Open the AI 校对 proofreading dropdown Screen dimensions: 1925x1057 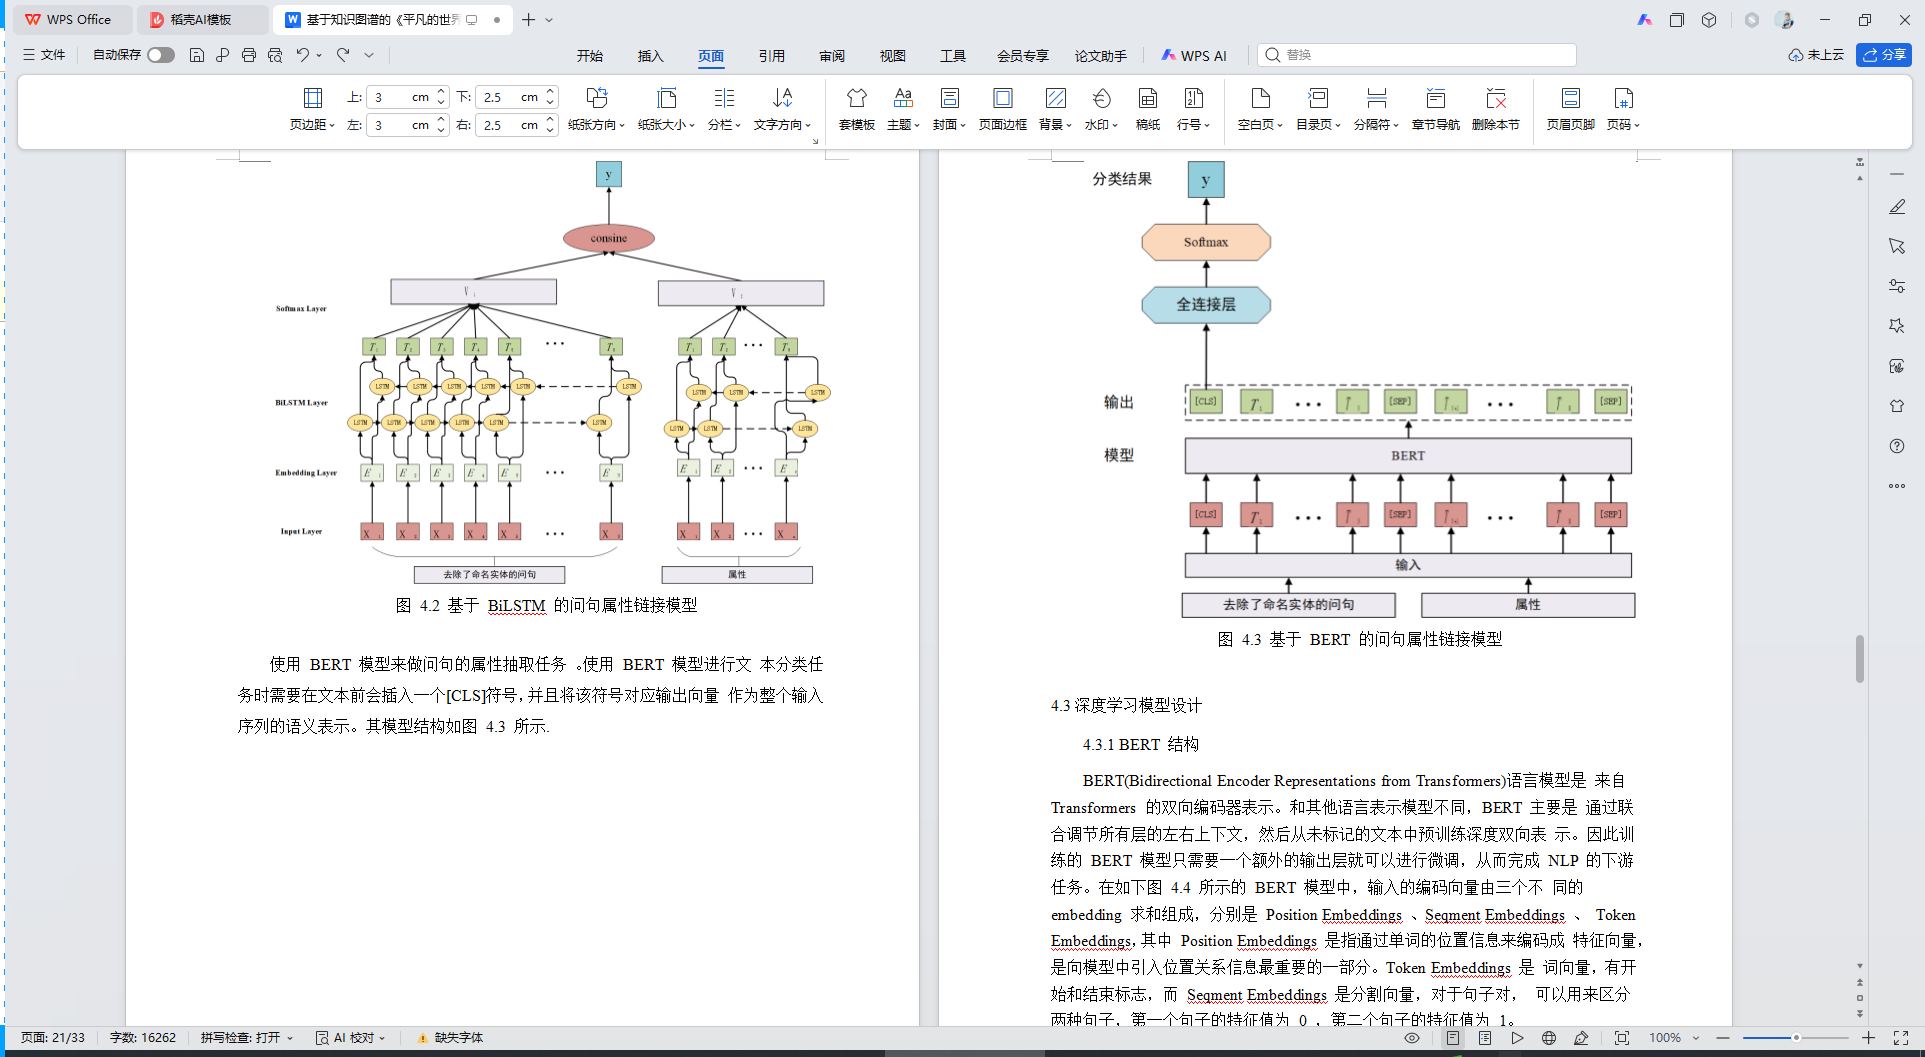point(351,1038)
